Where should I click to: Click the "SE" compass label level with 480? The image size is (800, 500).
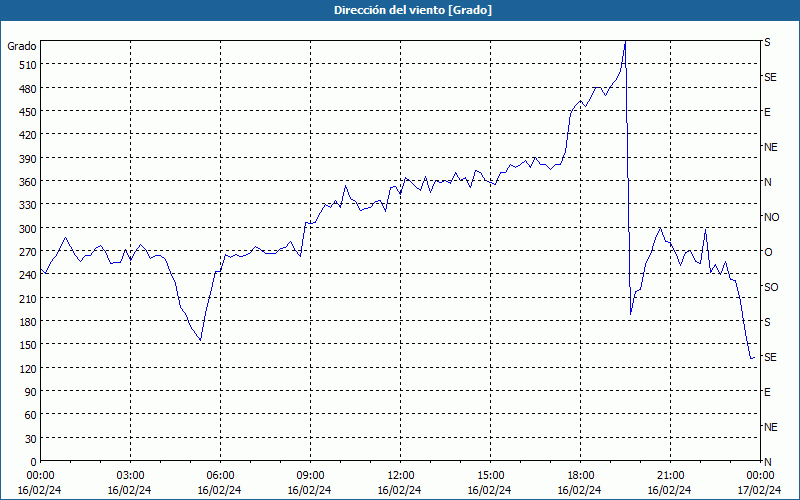coord(770,77)
